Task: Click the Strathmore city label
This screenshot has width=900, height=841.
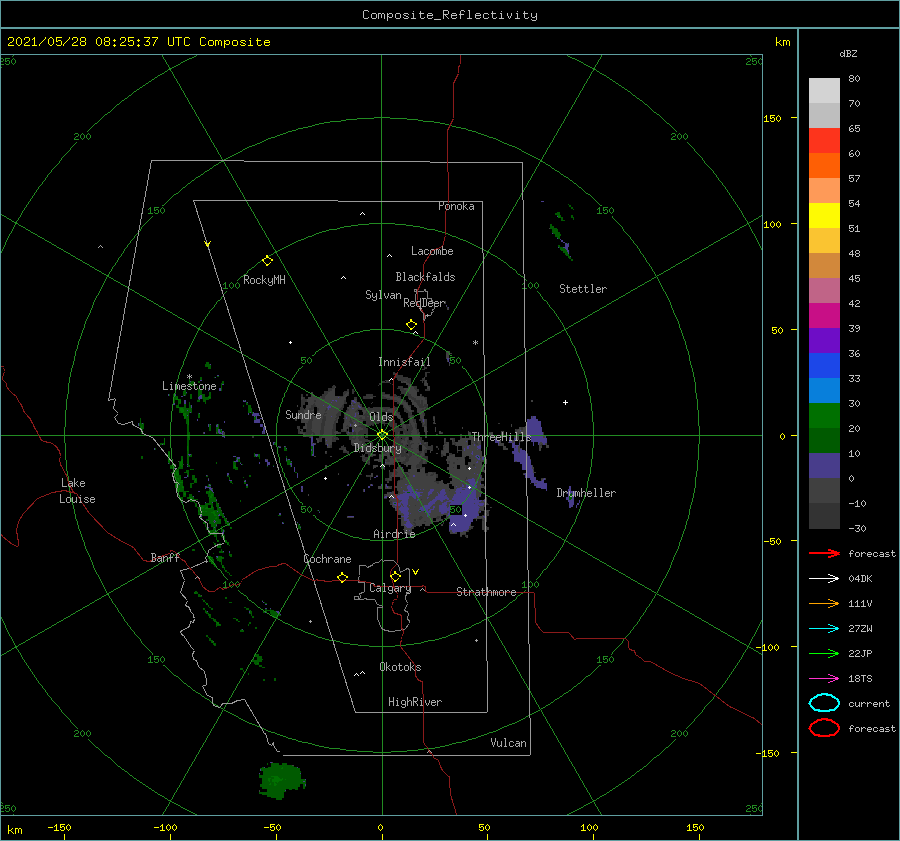Action: click(486, 592)
